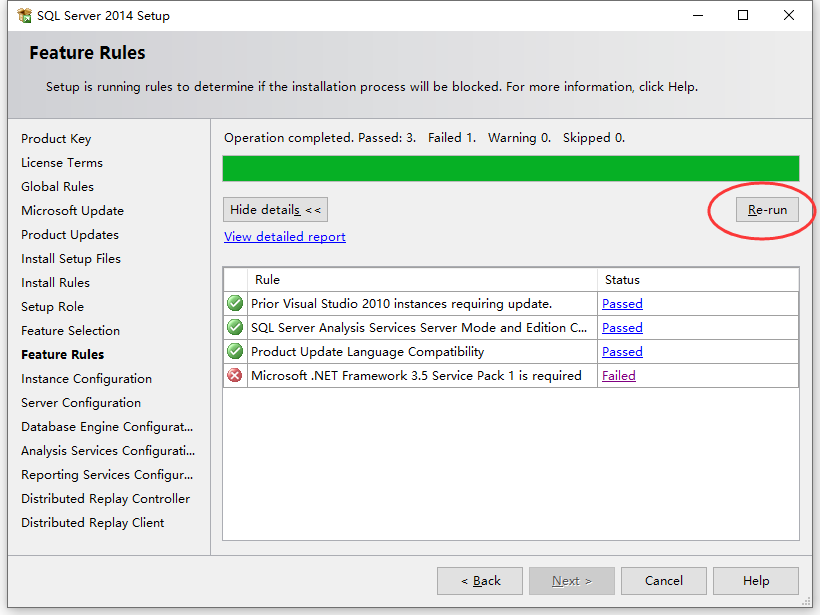
Task: Close the SQL Server 2014 Setup window
Action: click(x=789, y=16)
